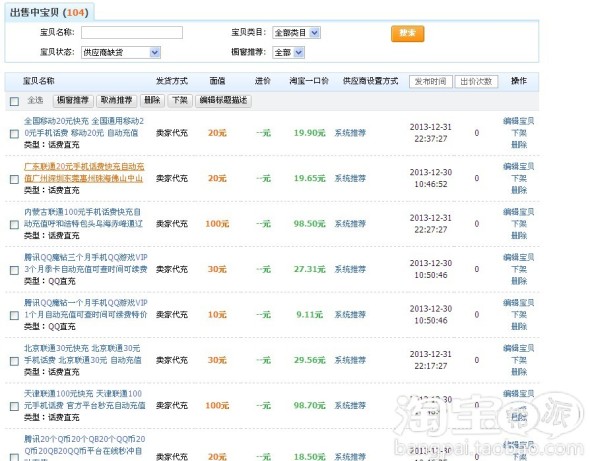590x461 pixels.
Task: Click 编辑宝贝 for QQ魔钻一个月 row
Action: tap(519, 303)
